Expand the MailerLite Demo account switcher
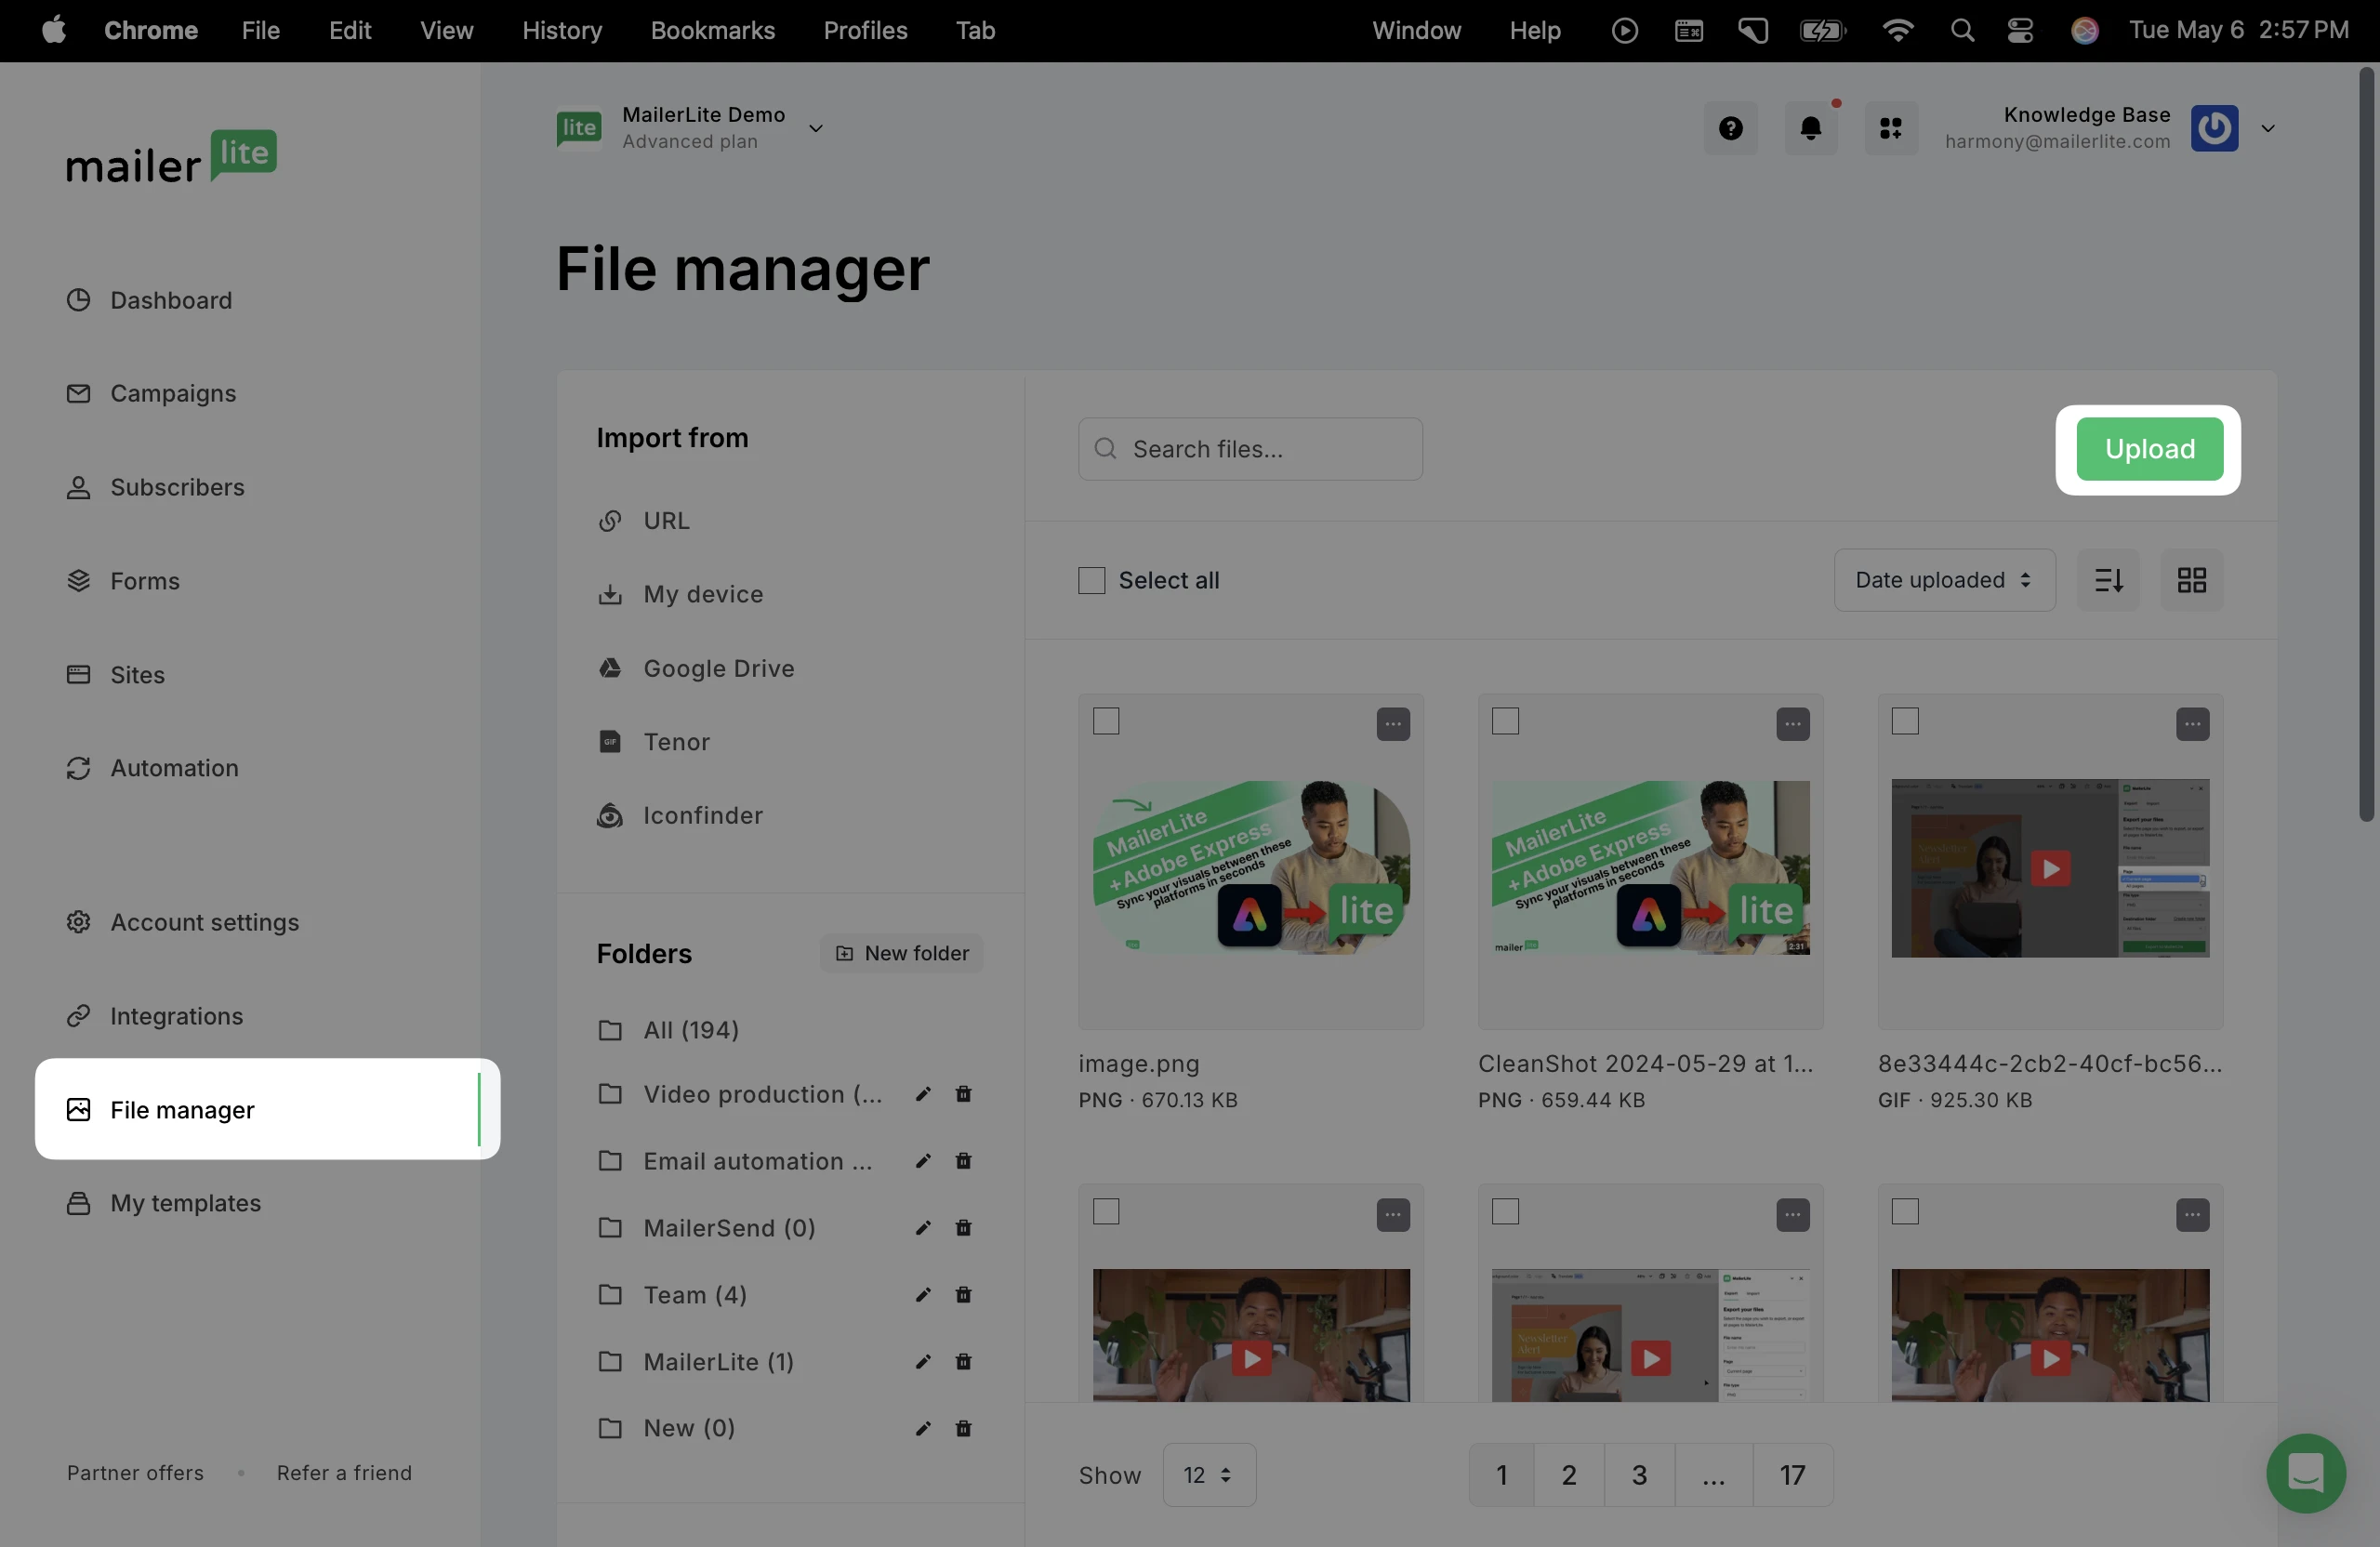The width and height of the screenshot is (2380, 1547). (816, 128)
